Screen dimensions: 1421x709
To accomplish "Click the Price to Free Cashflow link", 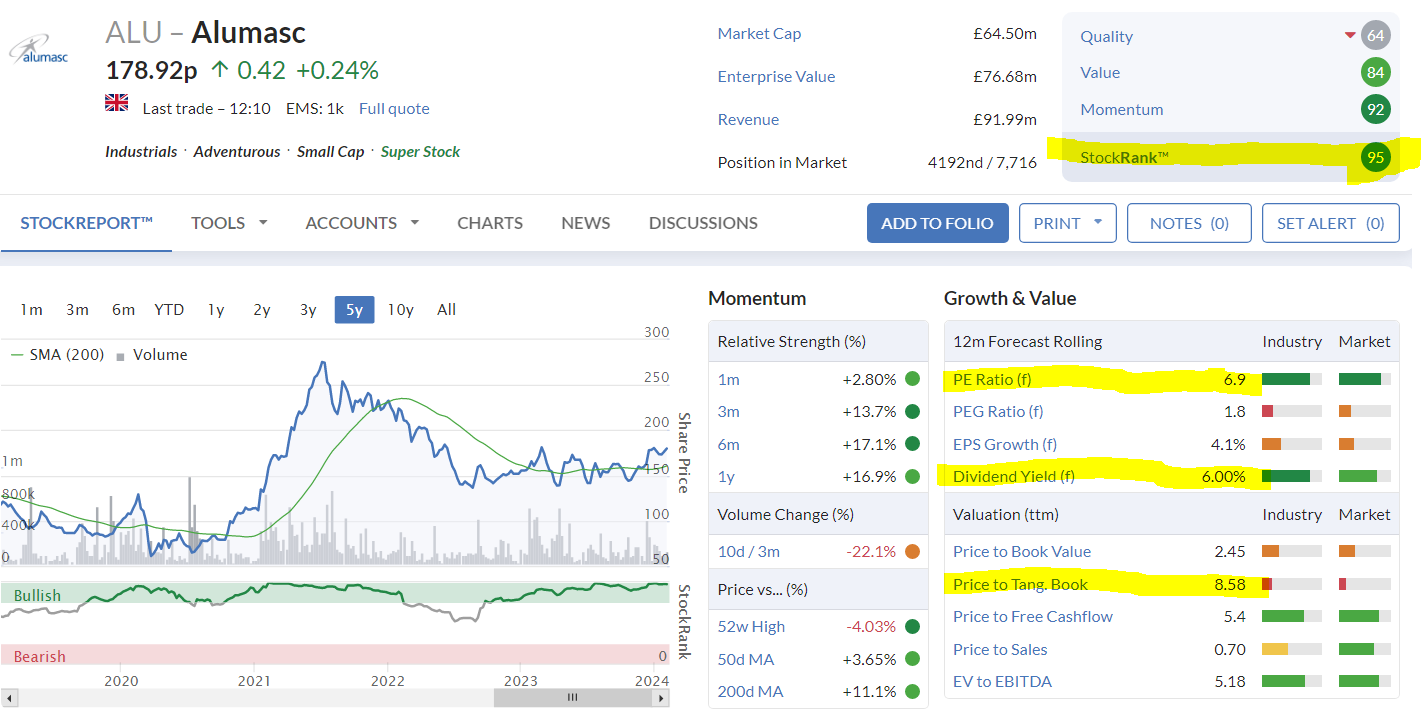I will 1033,616.
